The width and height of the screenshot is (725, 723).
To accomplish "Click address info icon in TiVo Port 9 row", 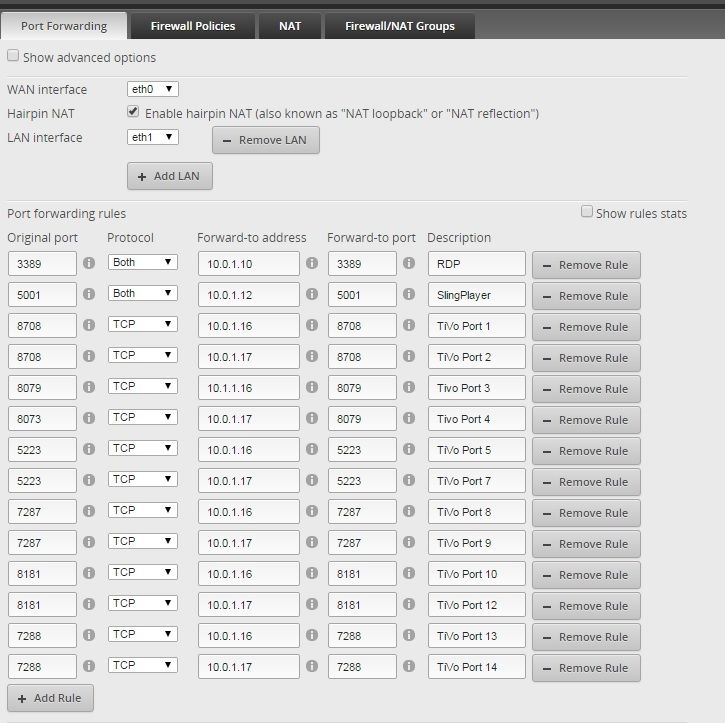I will 312,542.
